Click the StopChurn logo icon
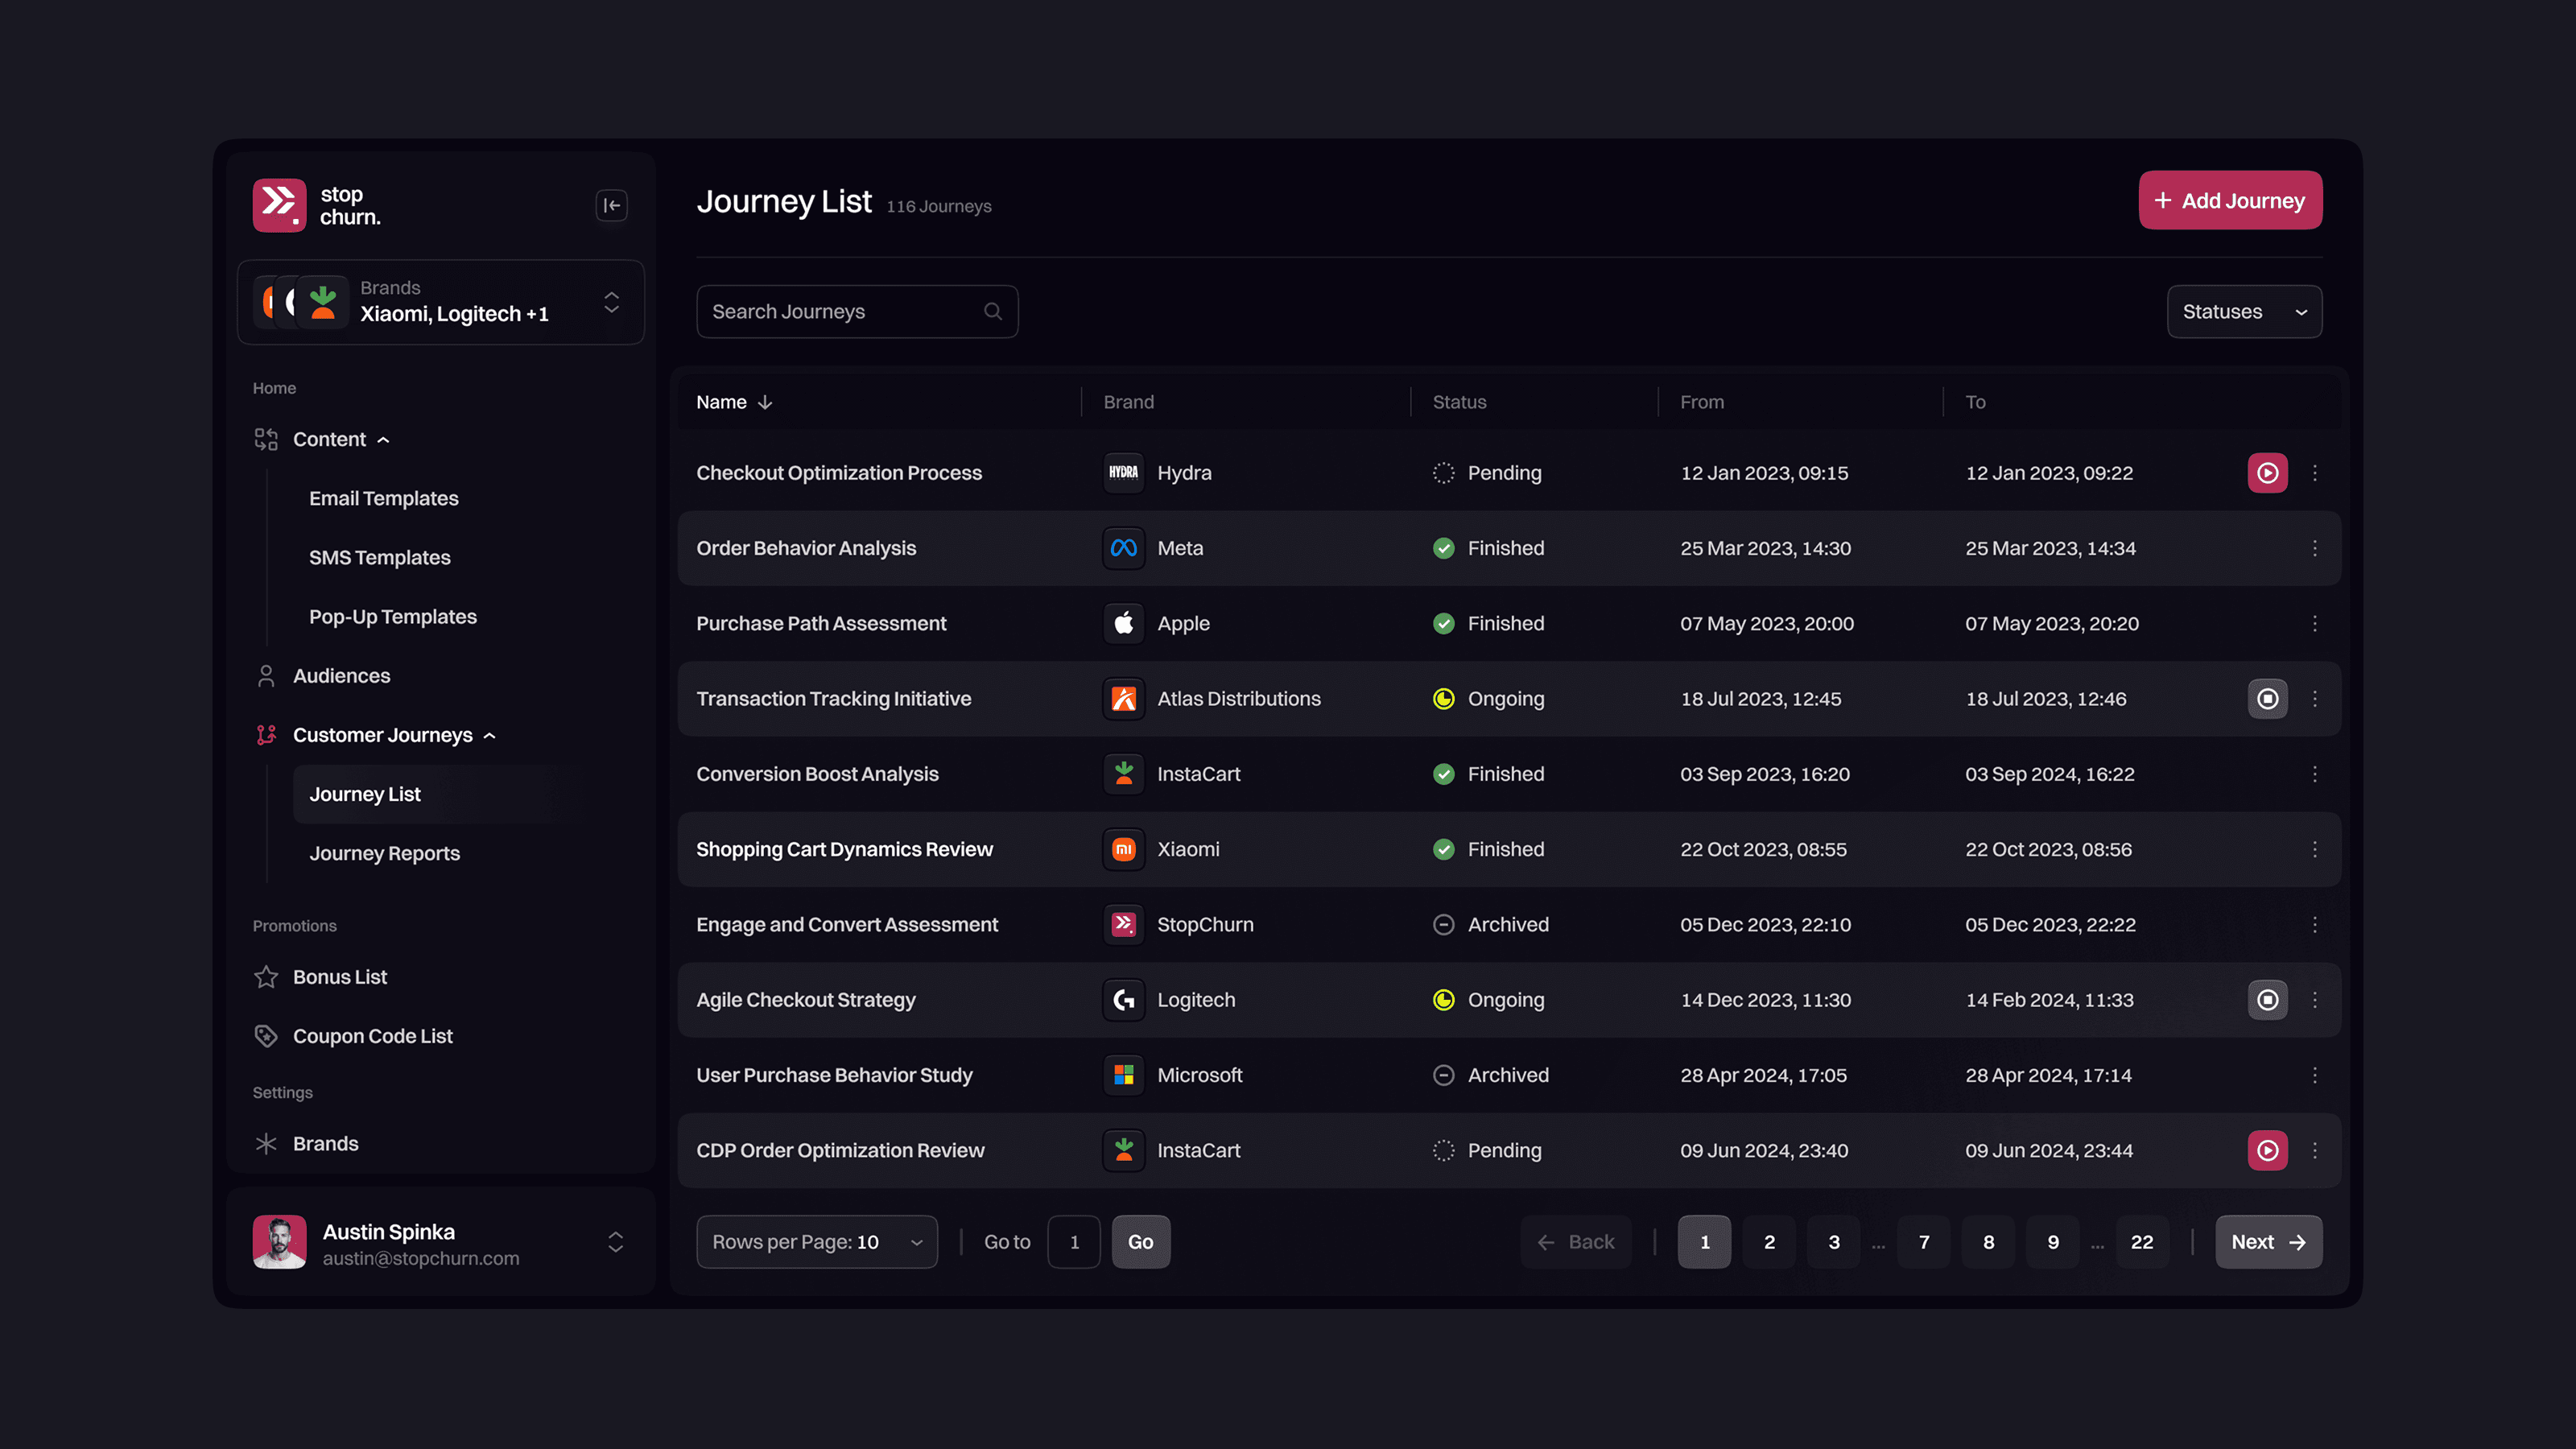This screenshot has width=2576, height=1449. (x=280, y=204)
